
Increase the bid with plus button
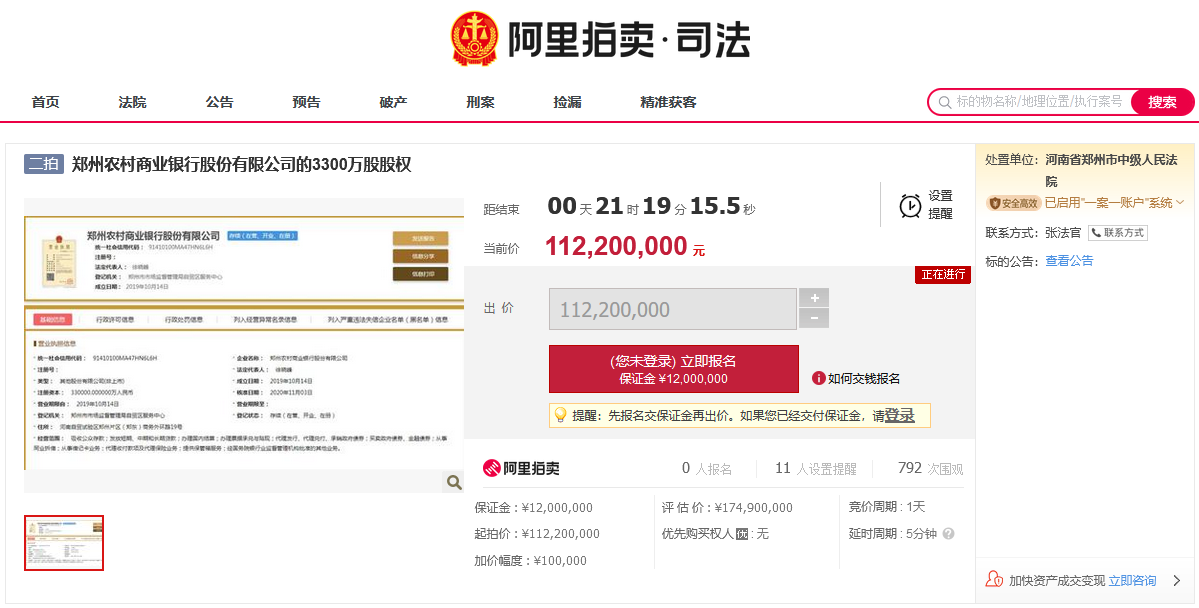[x=814, y=298]
